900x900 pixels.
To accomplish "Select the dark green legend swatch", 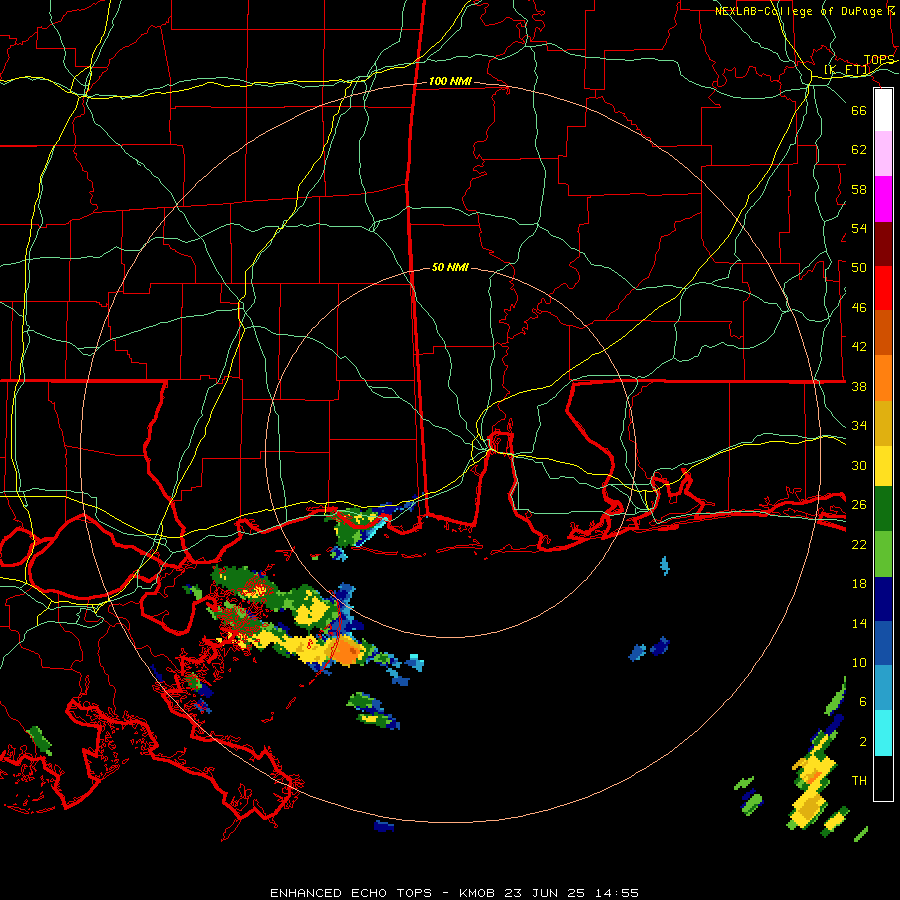I will point(883,509).
